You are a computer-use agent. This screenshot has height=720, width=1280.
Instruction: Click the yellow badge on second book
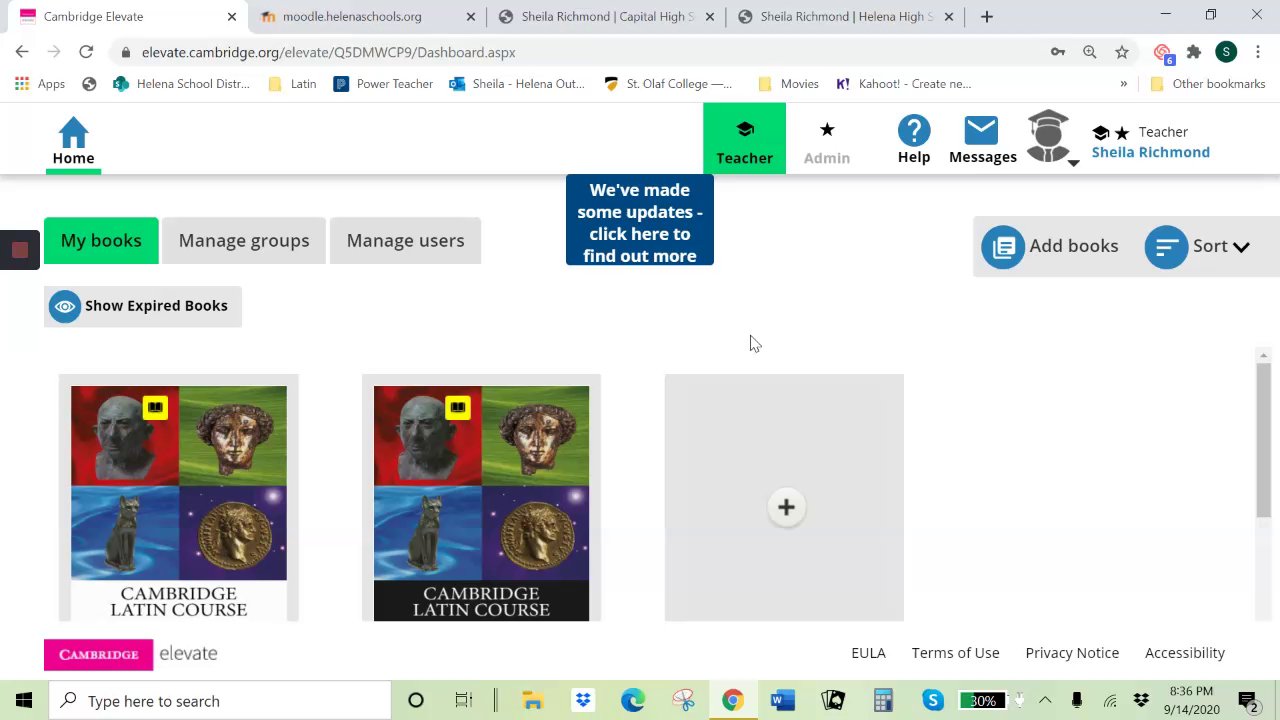(458, 407)
